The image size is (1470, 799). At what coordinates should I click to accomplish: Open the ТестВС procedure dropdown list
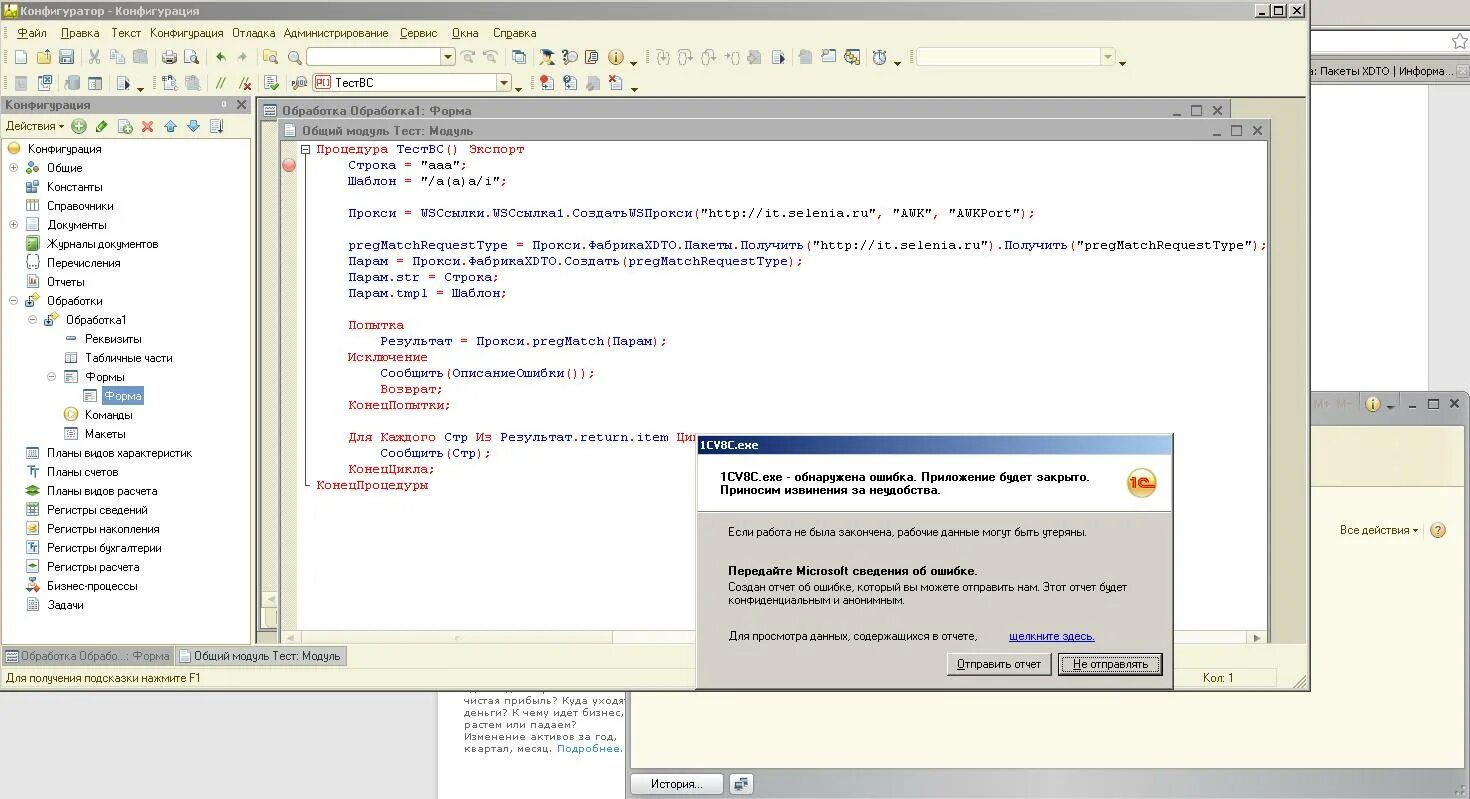504,83
